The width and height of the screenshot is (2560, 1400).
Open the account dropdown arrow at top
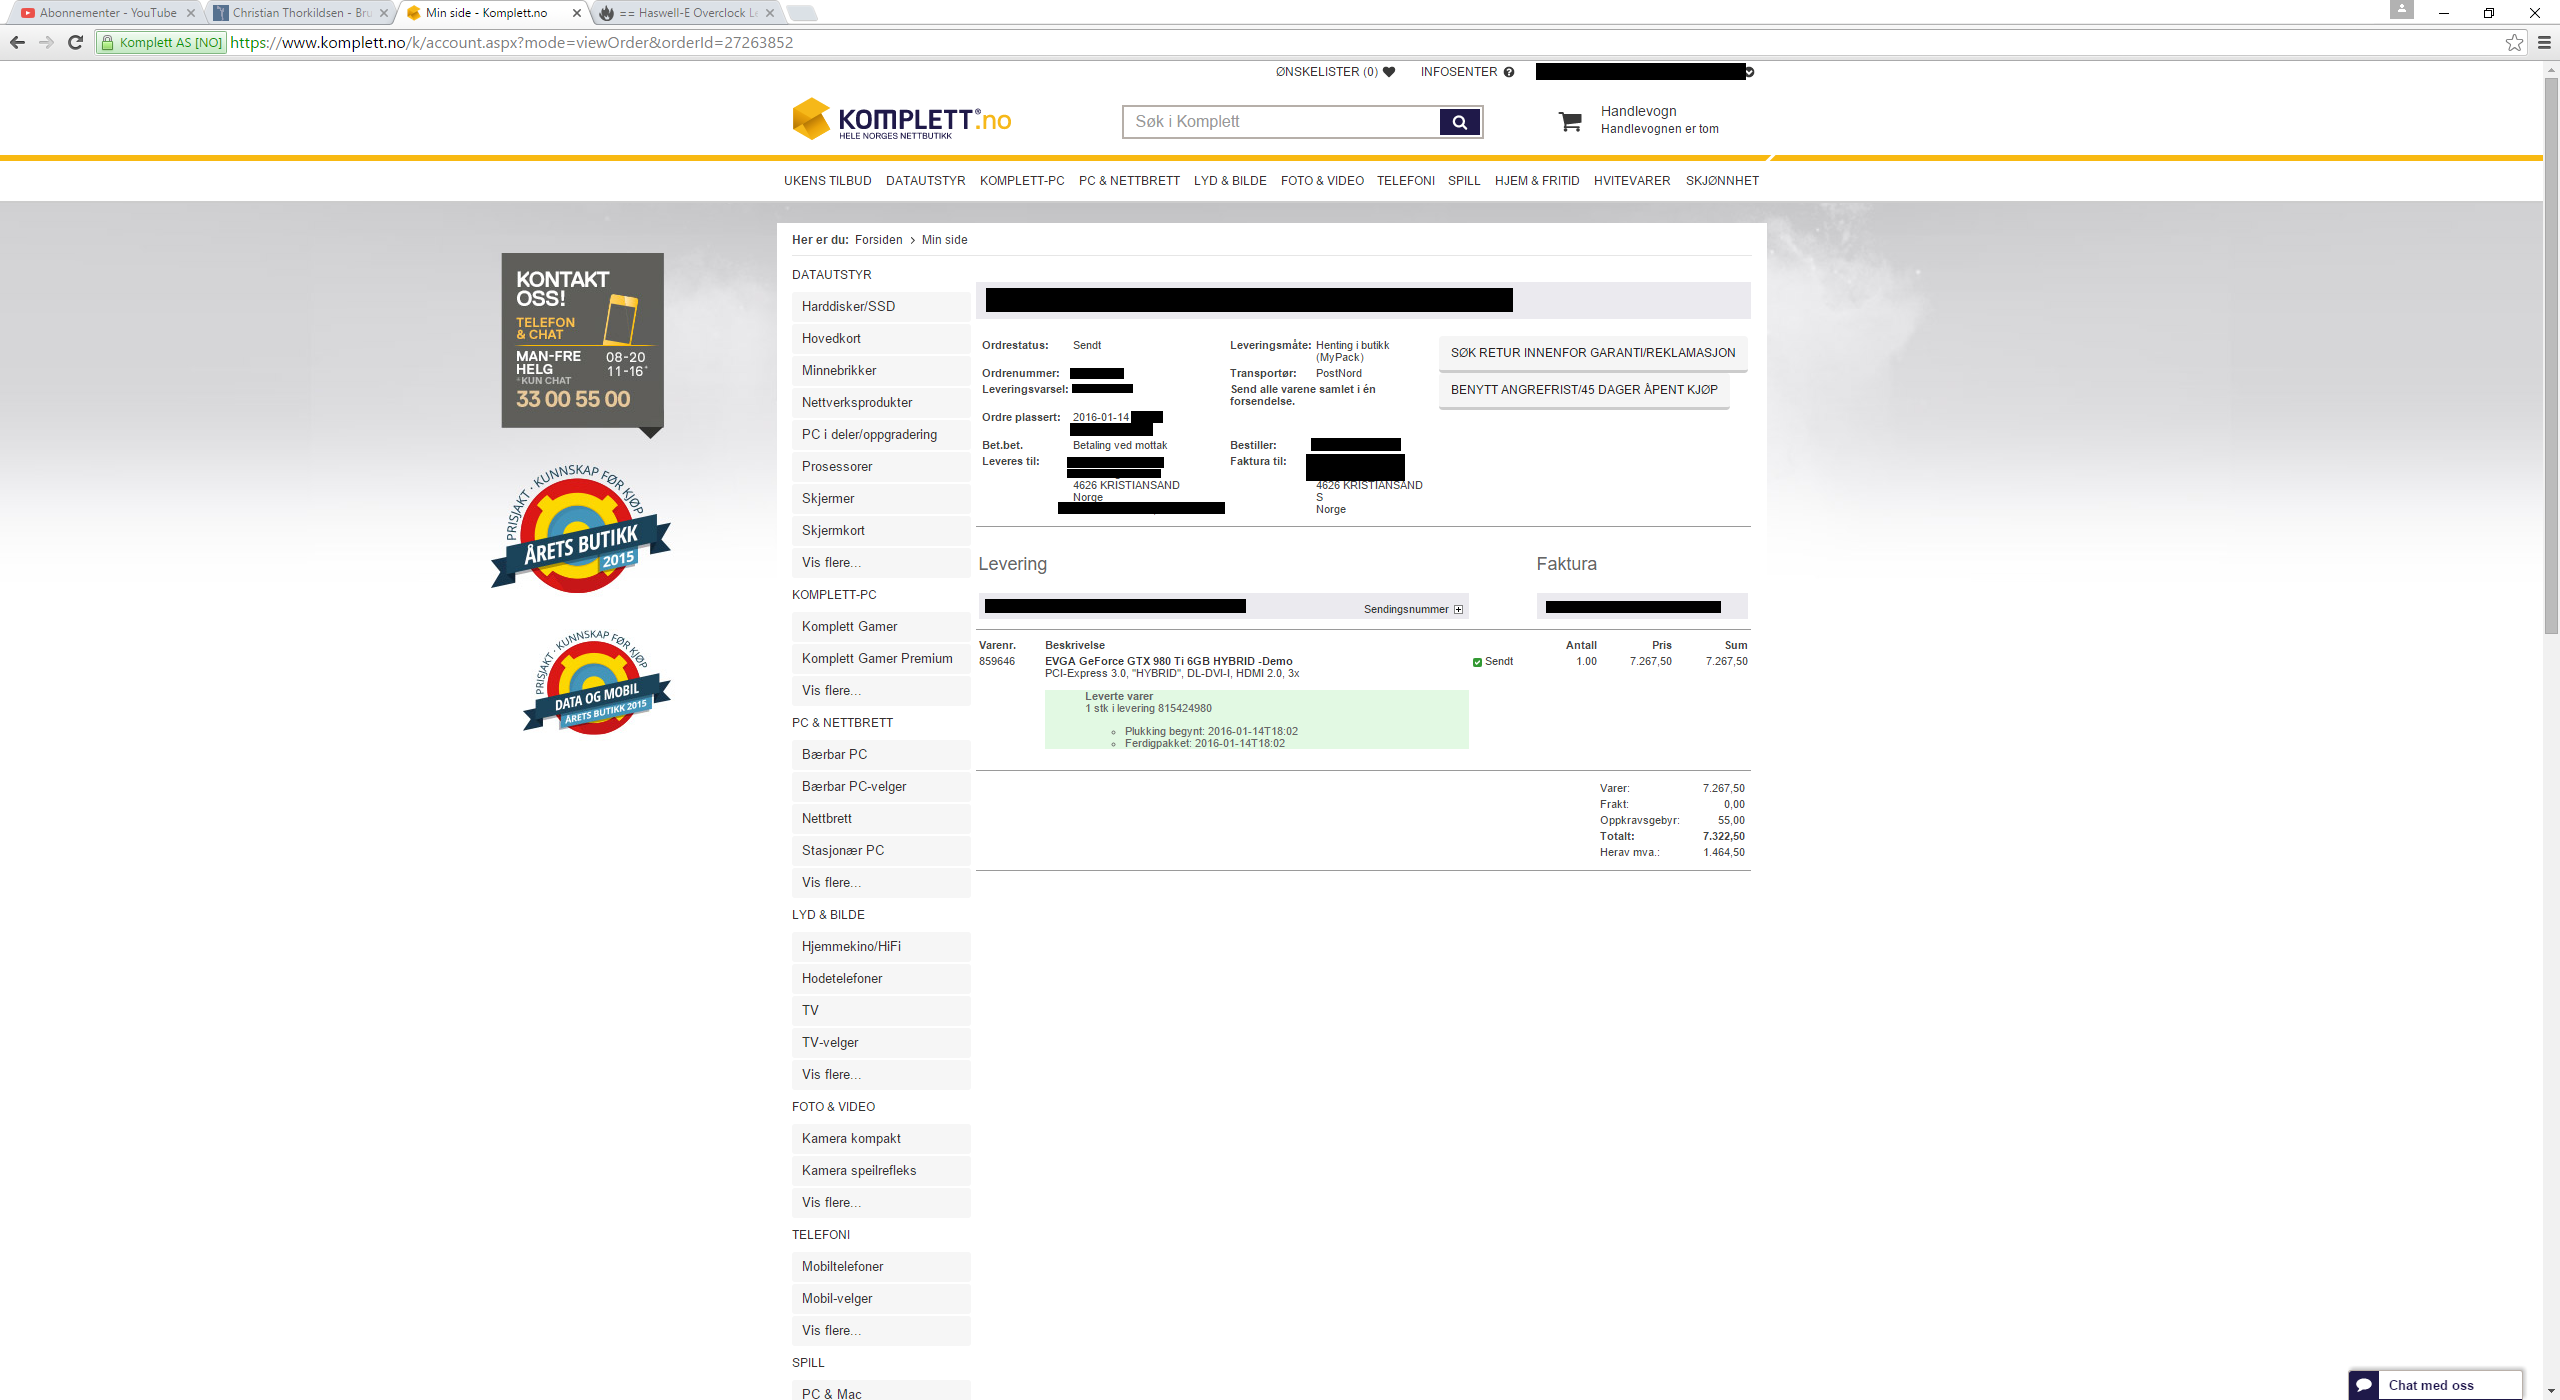[1749, 72]
